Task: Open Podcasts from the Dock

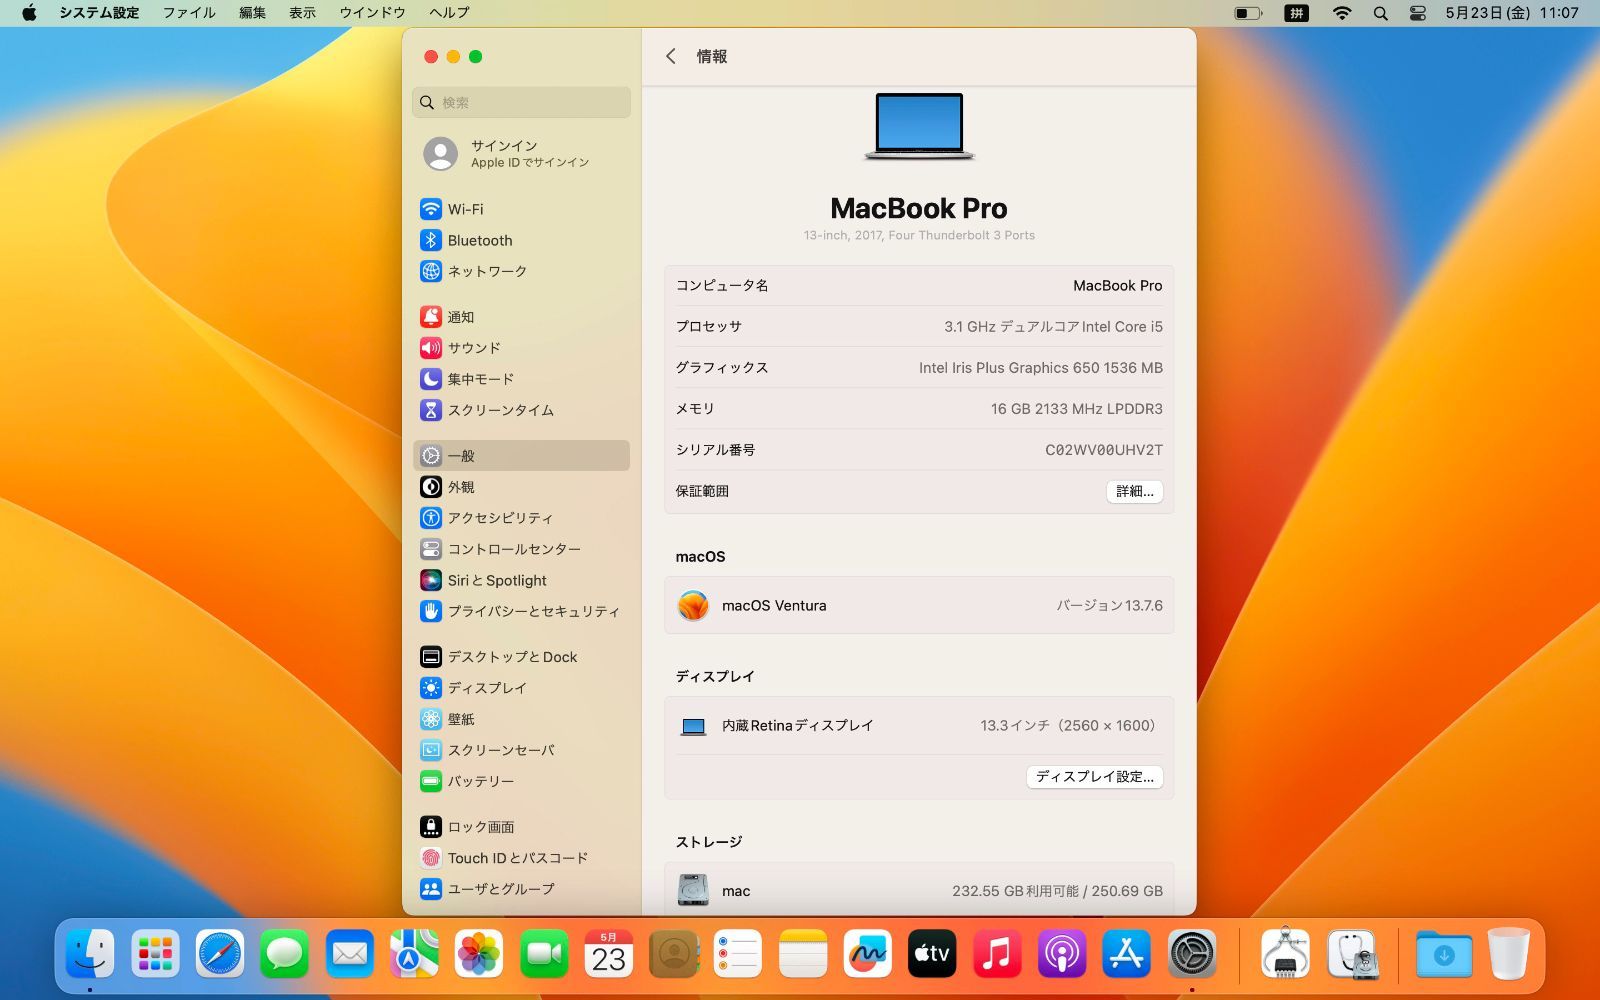Action: [x=1062, y=954]
